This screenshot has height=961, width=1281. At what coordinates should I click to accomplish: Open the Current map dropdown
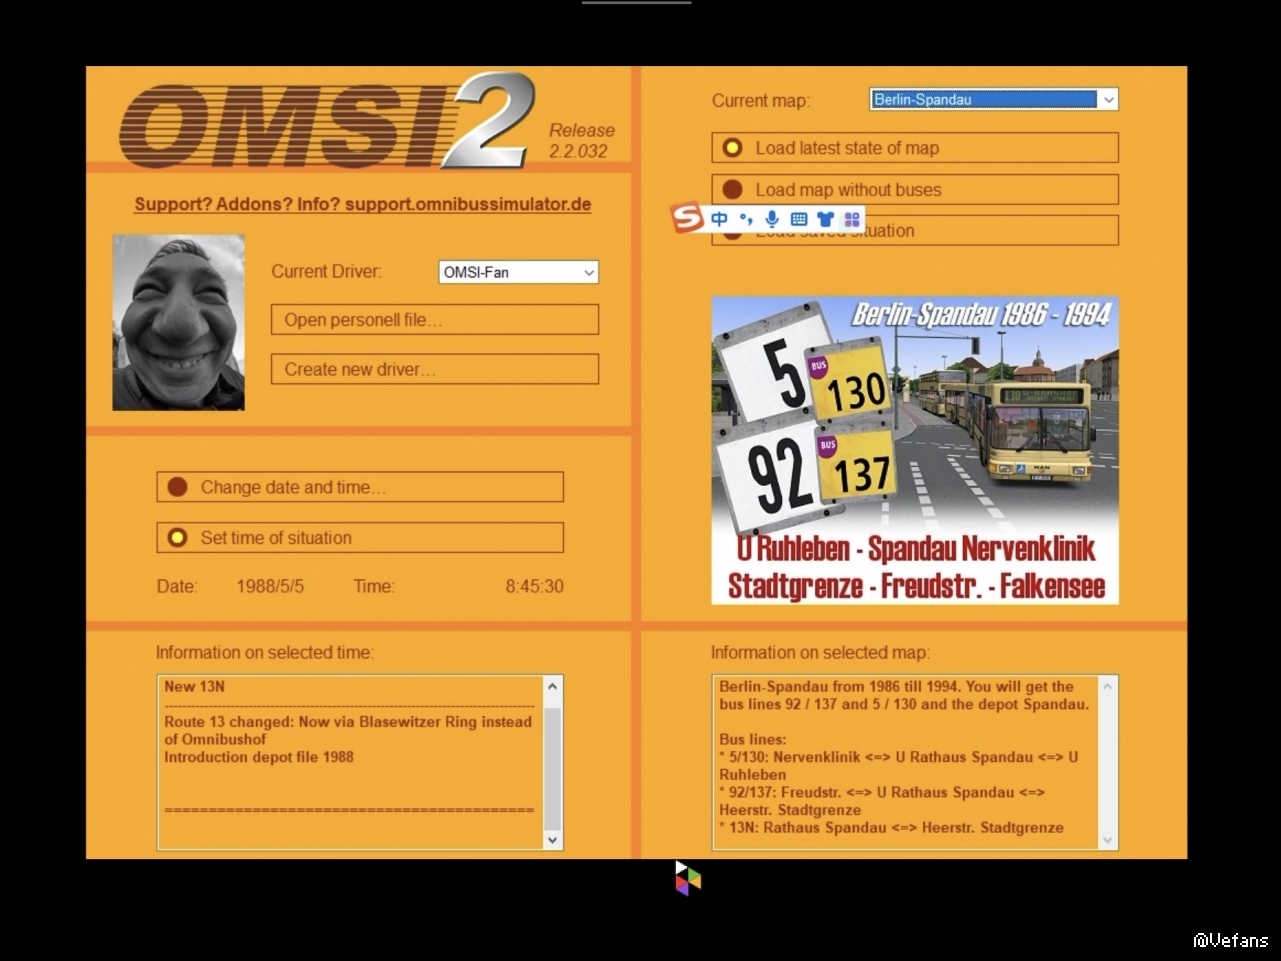click(x=994, y=99)
